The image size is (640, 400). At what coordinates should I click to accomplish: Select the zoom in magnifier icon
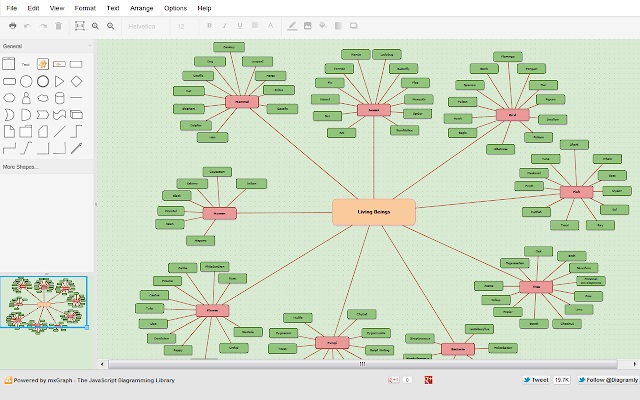(x=95, y=26)
